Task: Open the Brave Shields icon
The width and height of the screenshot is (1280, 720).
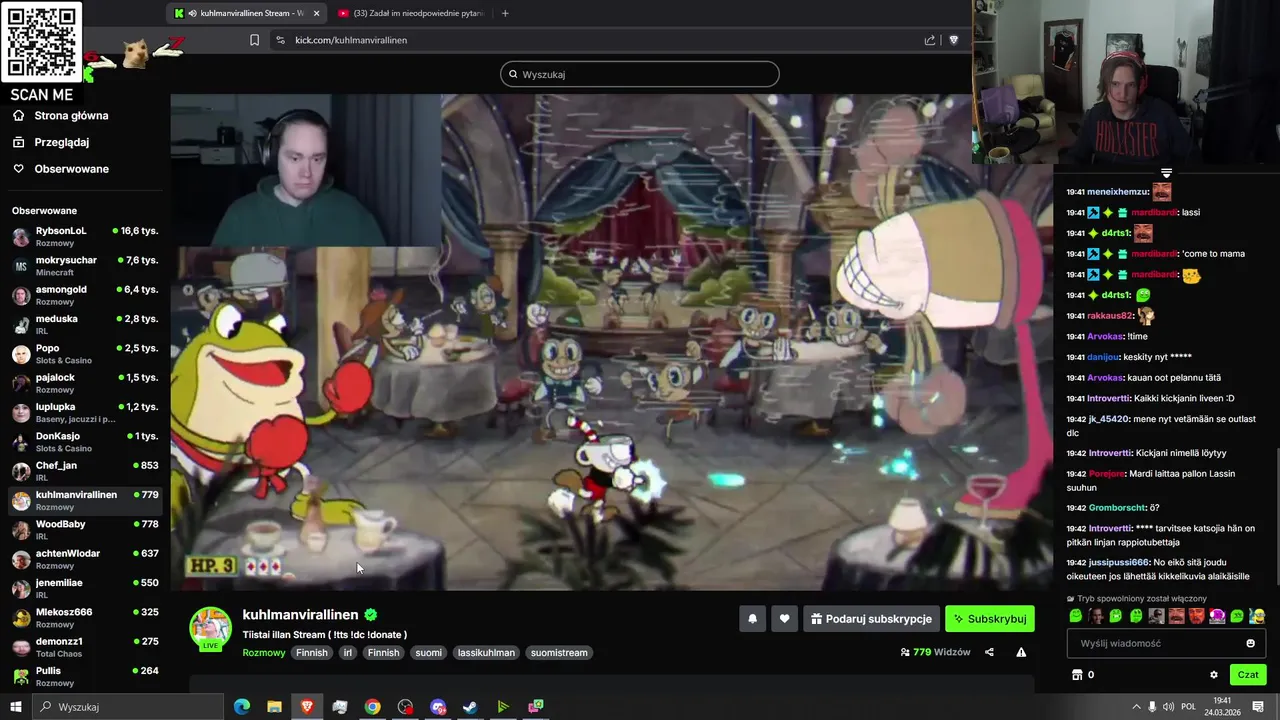Action: pyautogui.click(x=953, y=40)
